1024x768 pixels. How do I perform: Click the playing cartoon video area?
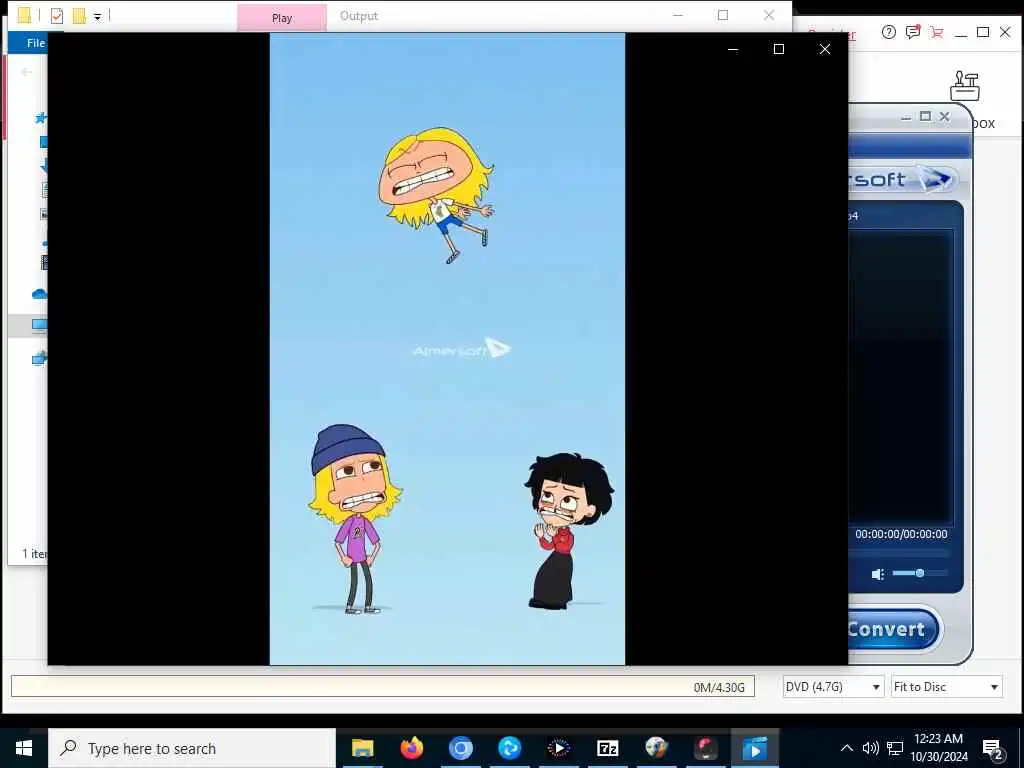click(x=447, y=349)
